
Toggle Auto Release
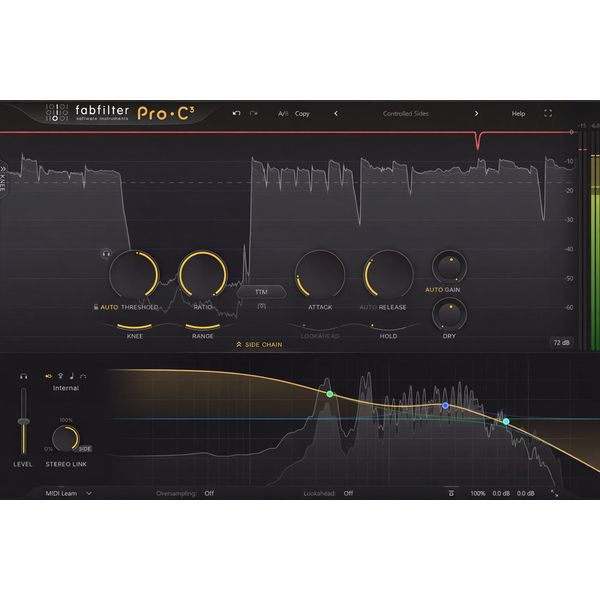point(368,307)
